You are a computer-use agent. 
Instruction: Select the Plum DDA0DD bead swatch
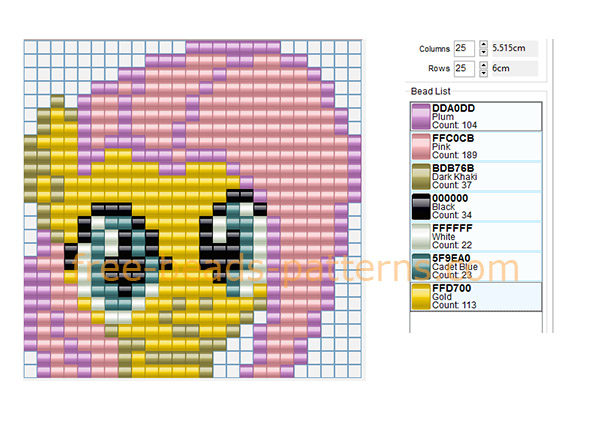421,117
